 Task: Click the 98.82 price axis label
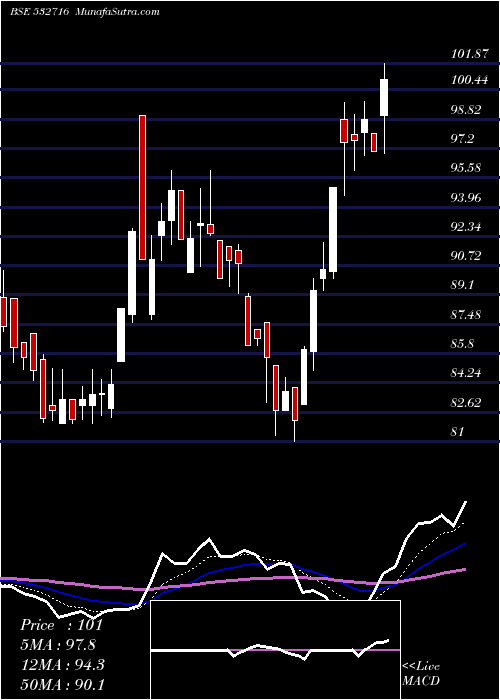pos(466,109)
